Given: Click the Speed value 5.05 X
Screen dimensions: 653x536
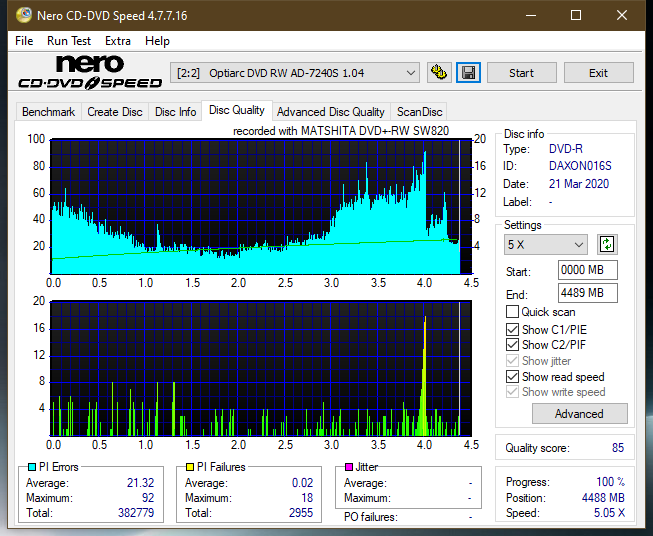Looking at the screenshot, I should 609,513.
